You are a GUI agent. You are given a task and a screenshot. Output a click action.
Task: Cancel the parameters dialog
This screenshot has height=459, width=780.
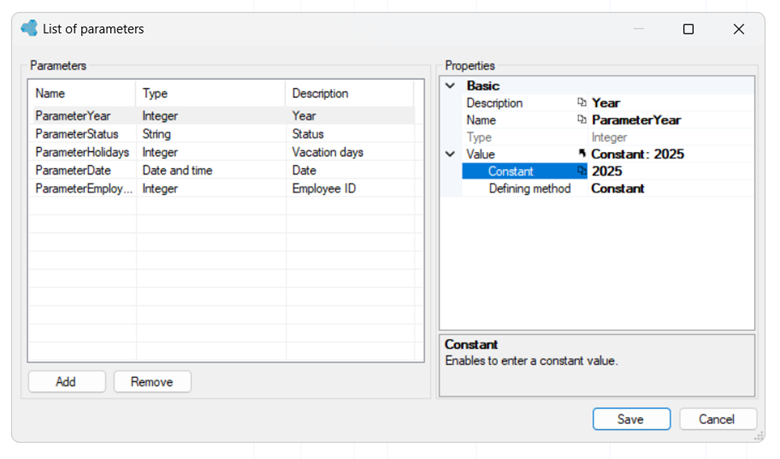[717, 419]
